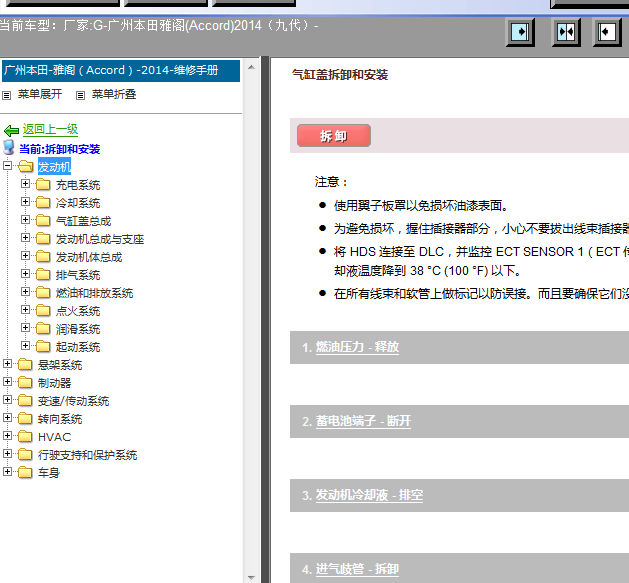Click the right-arrow panel layout icon
This screenshot has height=583, width=629.
pyautogui.click(x=520, y=32)
